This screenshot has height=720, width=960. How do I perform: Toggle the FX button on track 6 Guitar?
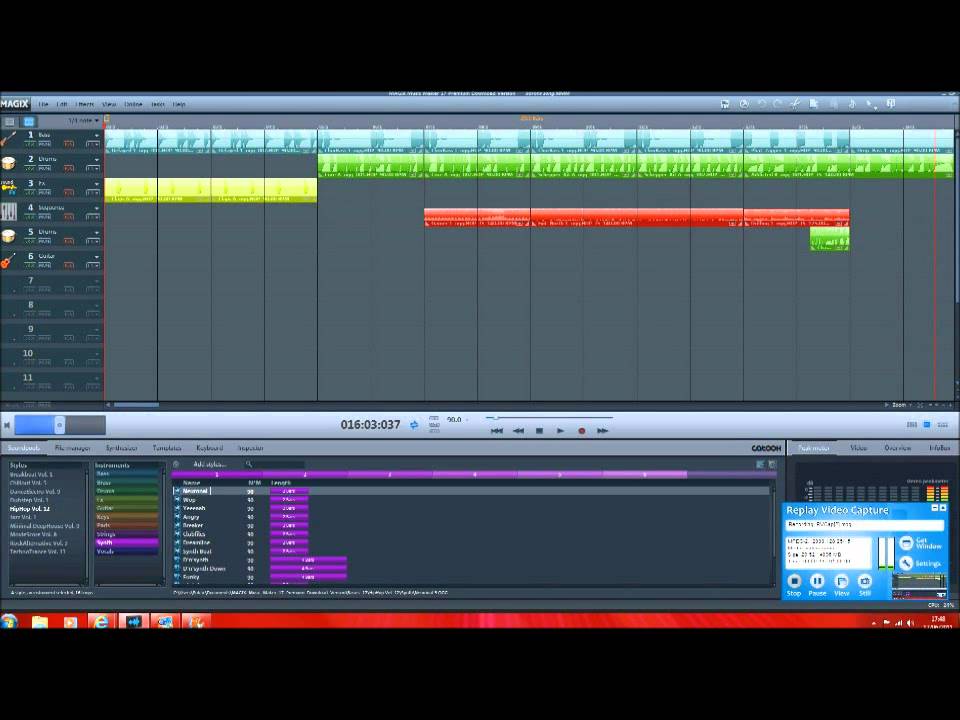pos(69,266)
